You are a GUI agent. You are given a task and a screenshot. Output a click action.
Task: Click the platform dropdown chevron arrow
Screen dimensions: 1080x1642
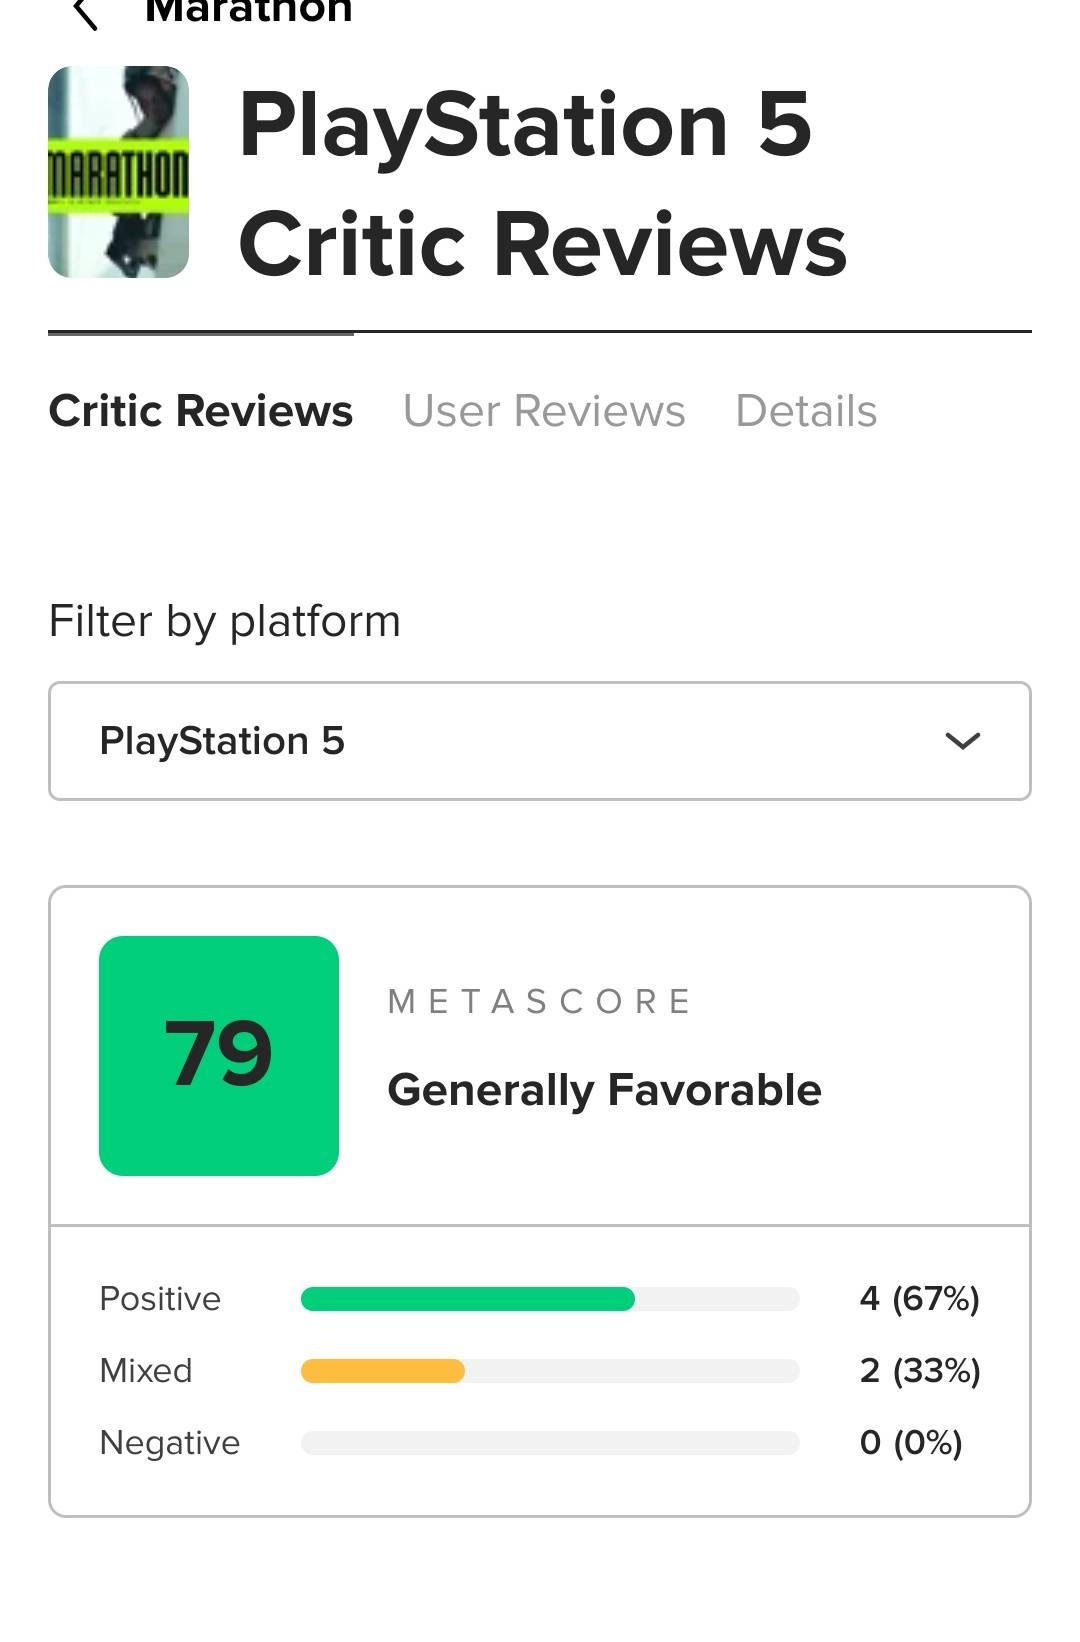pos(962,741)
